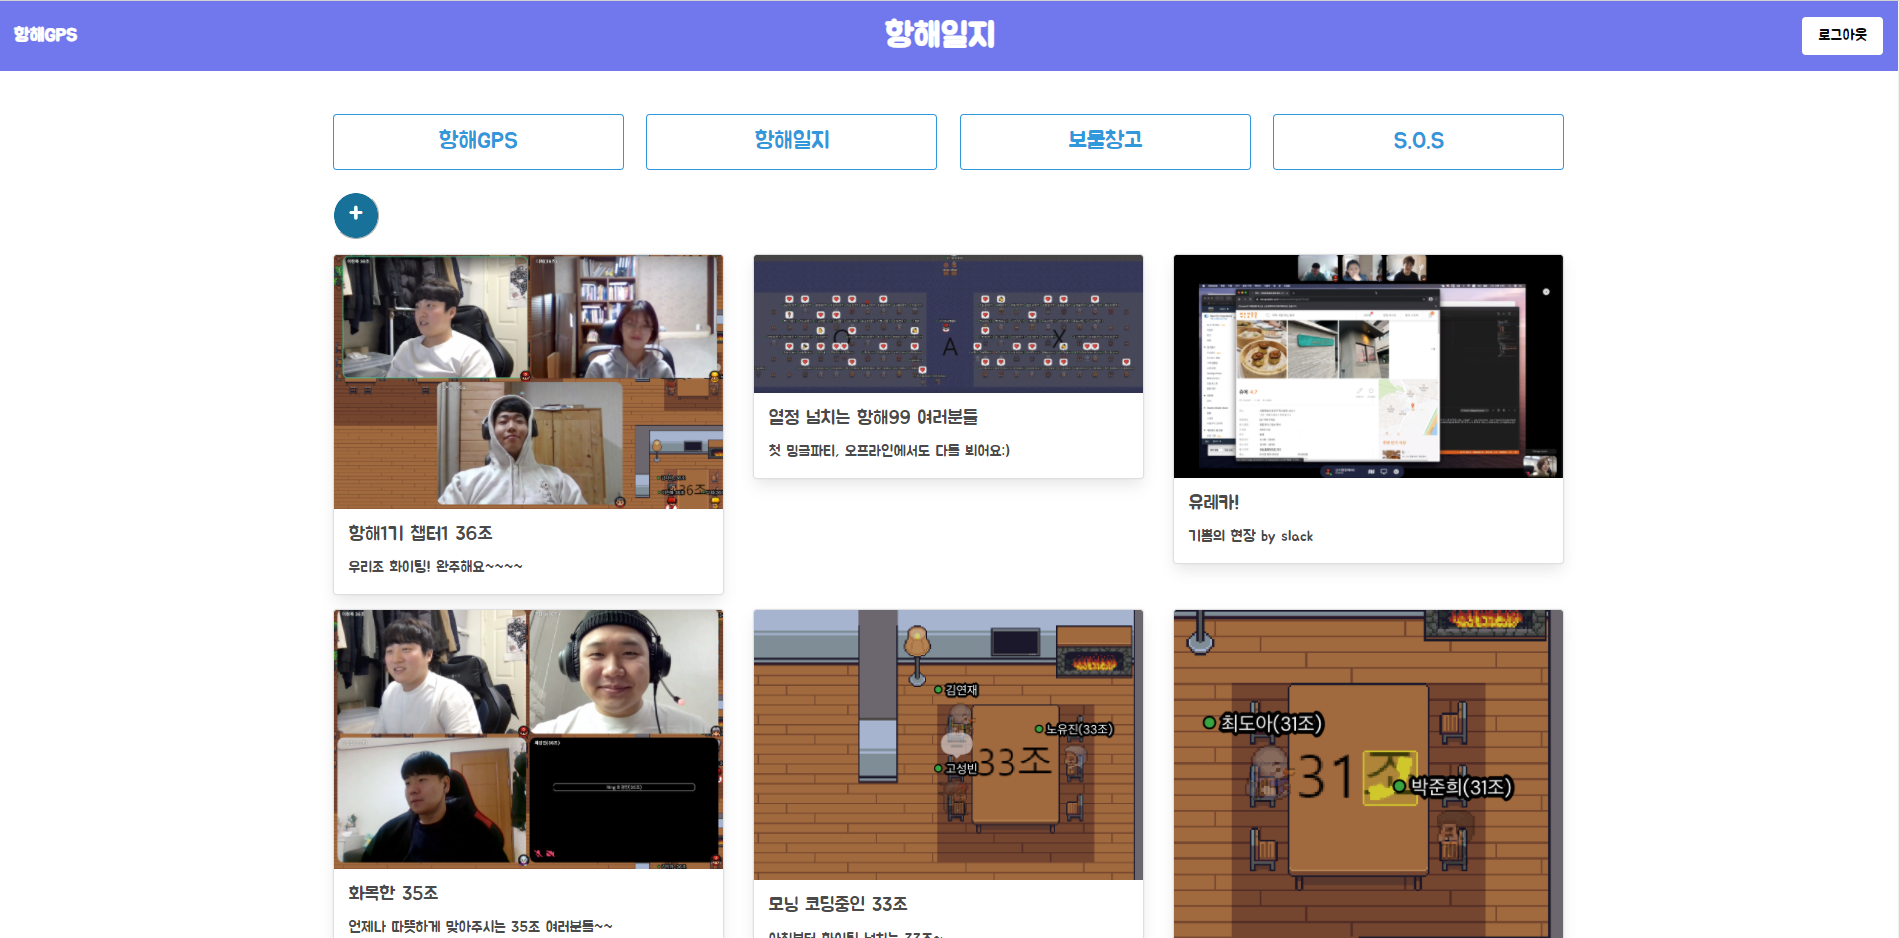
Task: Click the blue plus add-post button
Action: 356,215
